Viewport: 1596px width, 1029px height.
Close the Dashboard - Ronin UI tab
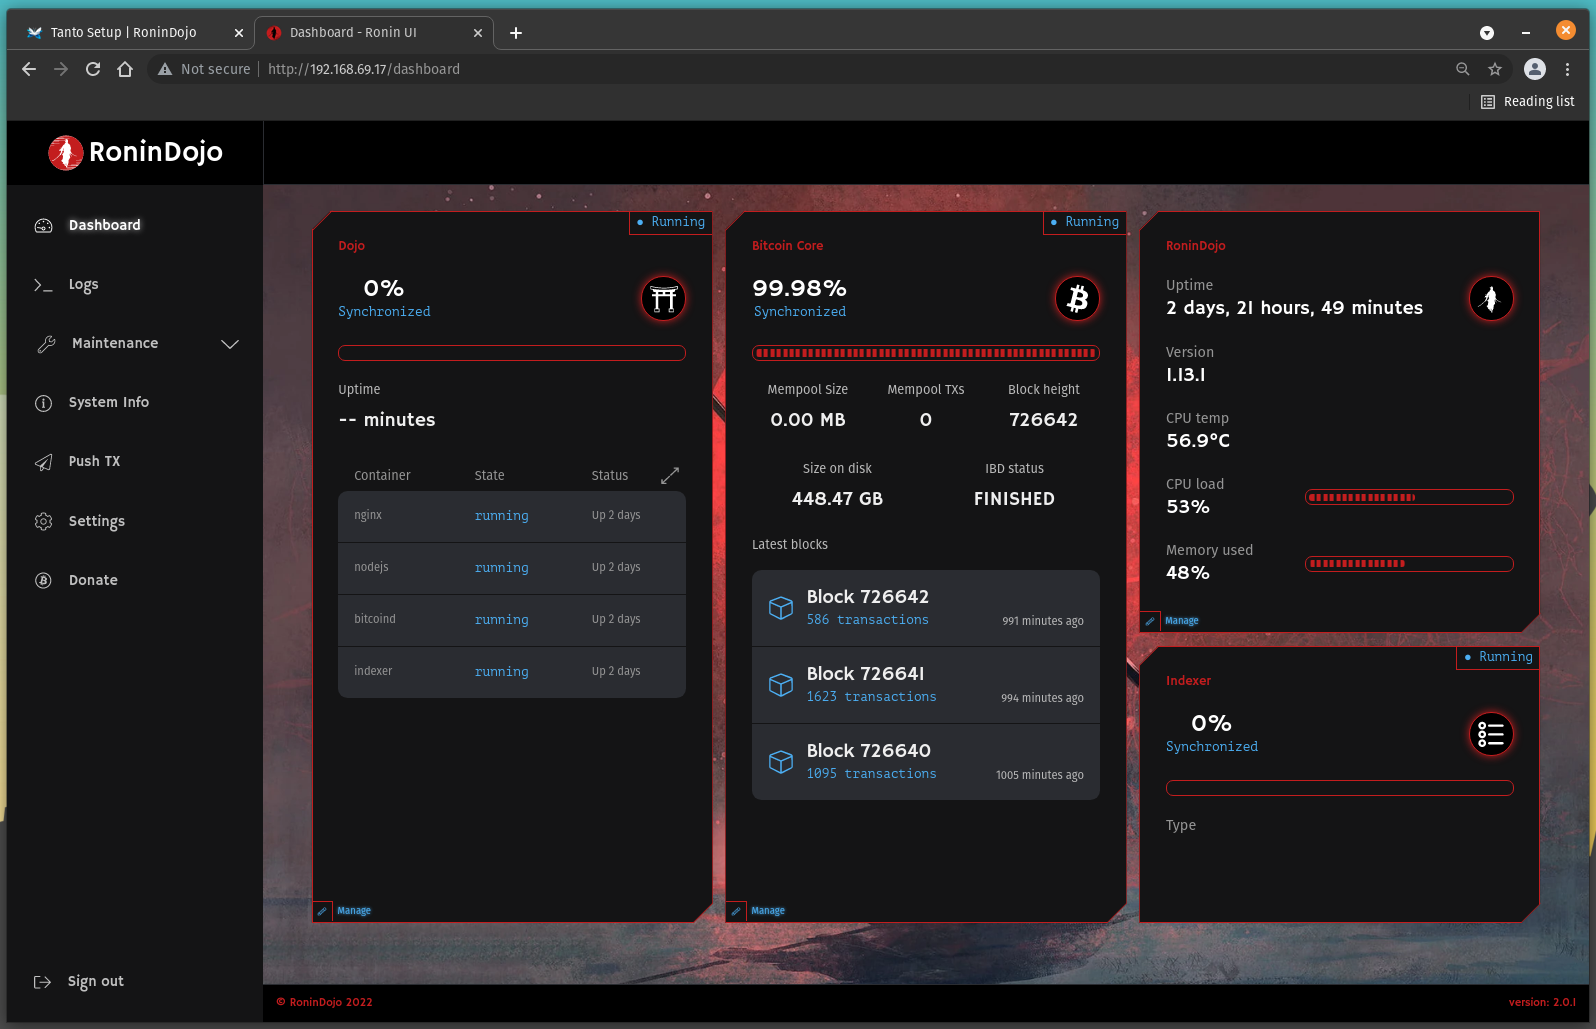point(478,33)
